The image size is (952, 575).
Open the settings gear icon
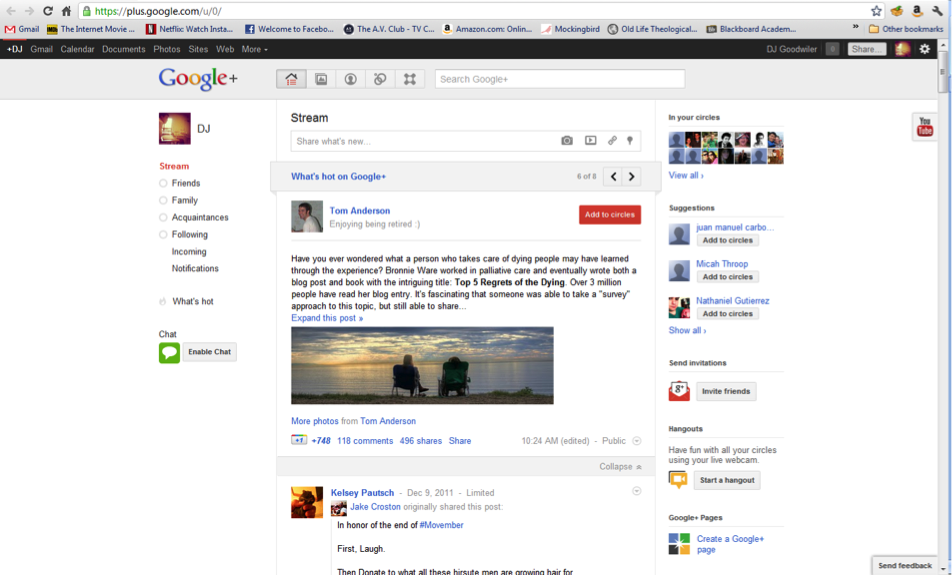click(924, 49)
